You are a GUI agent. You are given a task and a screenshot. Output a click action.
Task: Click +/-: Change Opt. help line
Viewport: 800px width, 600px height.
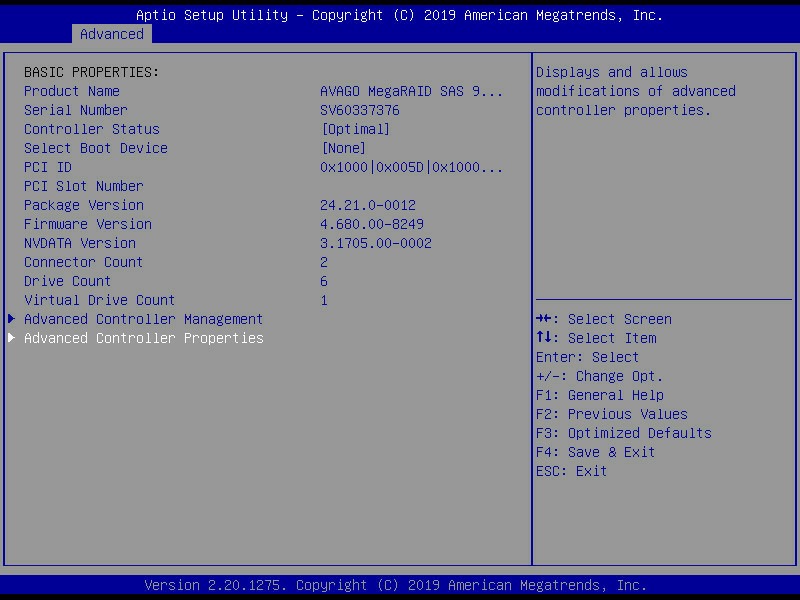pos(599,376)
